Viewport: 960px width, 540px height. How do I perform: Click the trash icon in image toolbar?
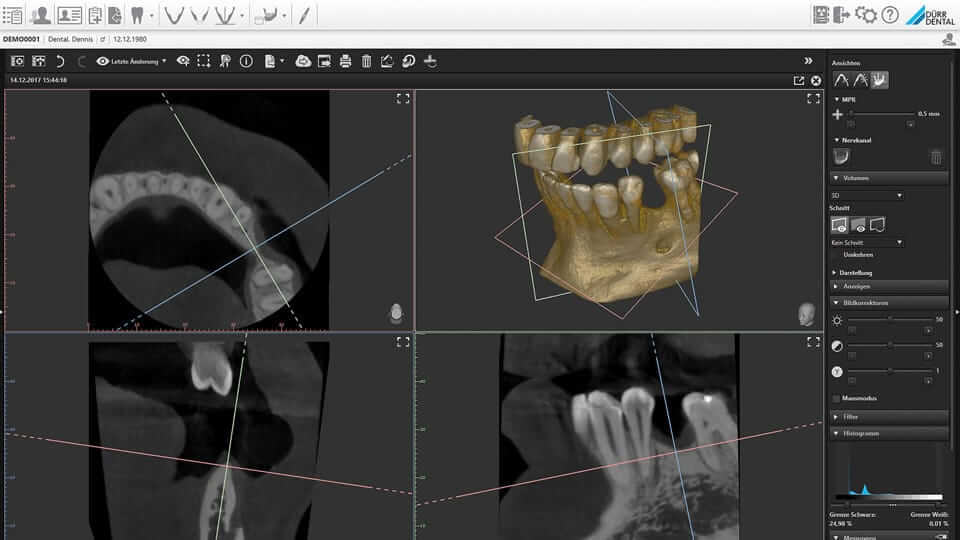click(366, 61)
